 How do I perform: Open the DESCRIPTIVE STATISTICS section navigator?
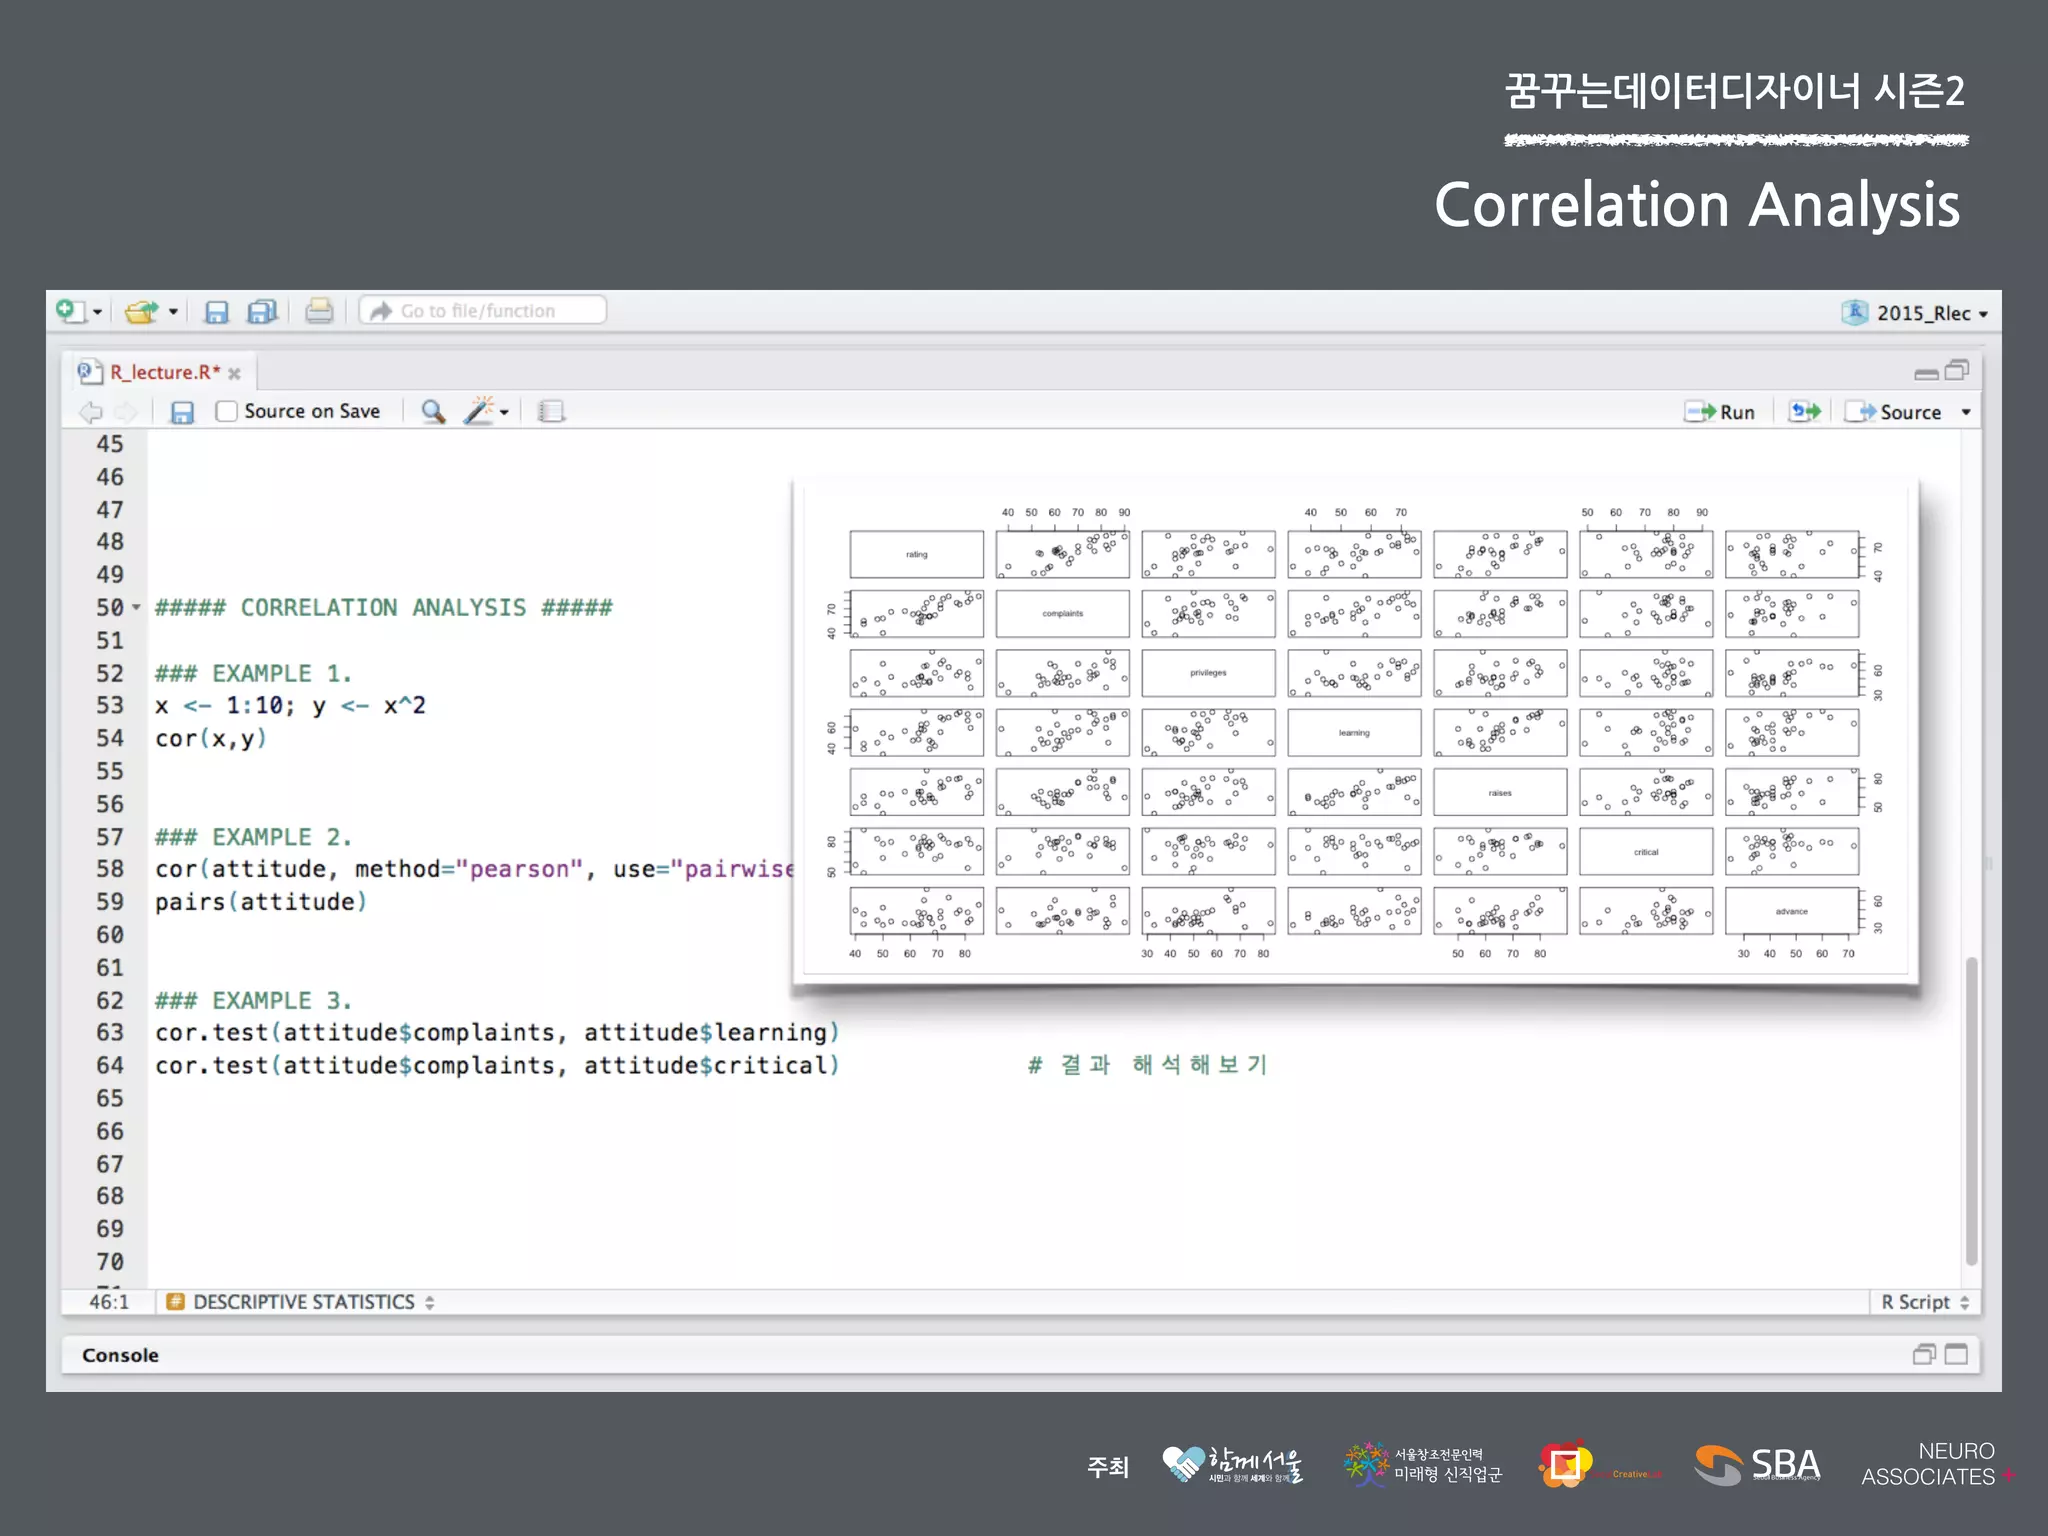[x=303, y=1302]
